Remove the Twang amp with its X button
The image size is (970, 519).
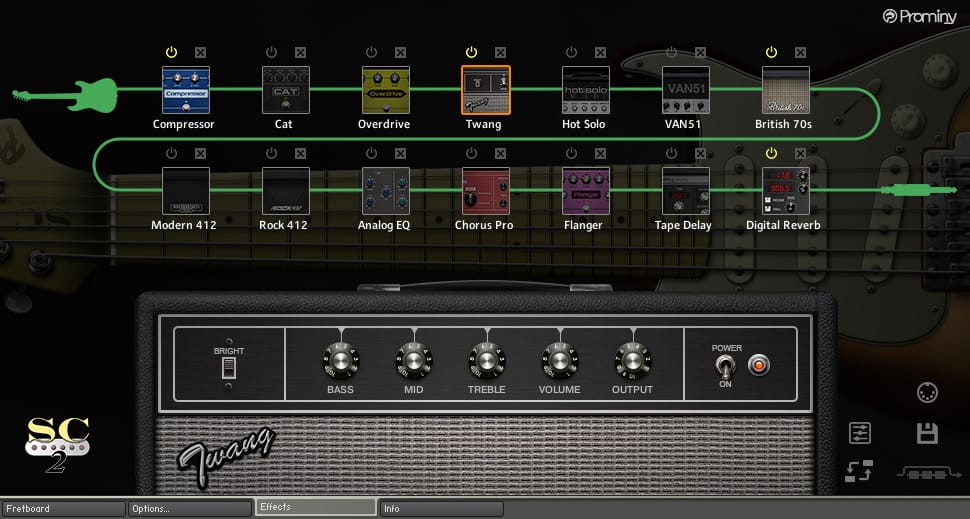pos(500,53)
